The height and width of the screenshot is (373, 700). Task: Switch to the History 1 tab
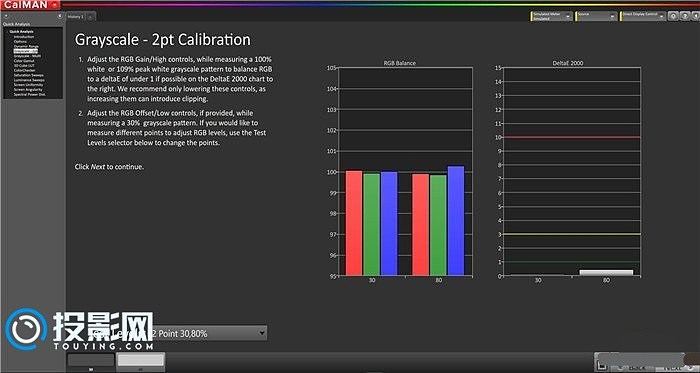[75, 17]
